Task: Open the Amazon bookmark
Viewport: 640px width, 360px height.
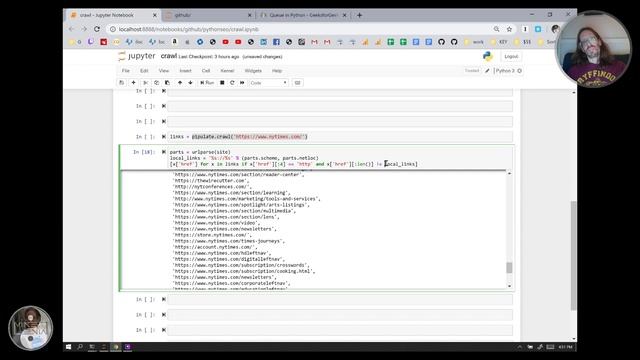Action: 175,42
